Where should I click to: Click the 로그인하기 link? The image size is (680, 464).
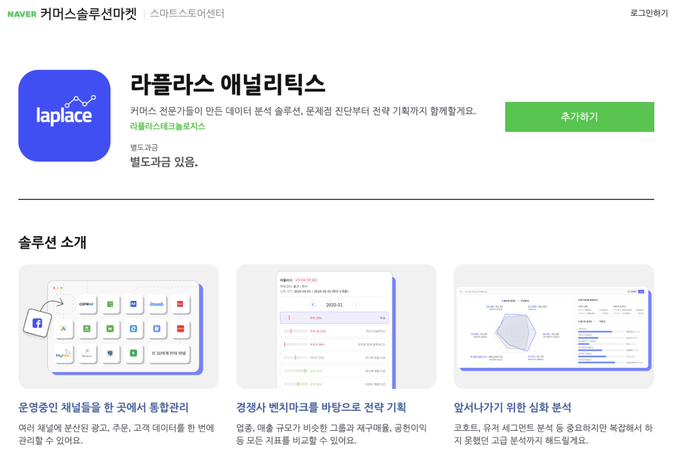(x=649, y=13)
